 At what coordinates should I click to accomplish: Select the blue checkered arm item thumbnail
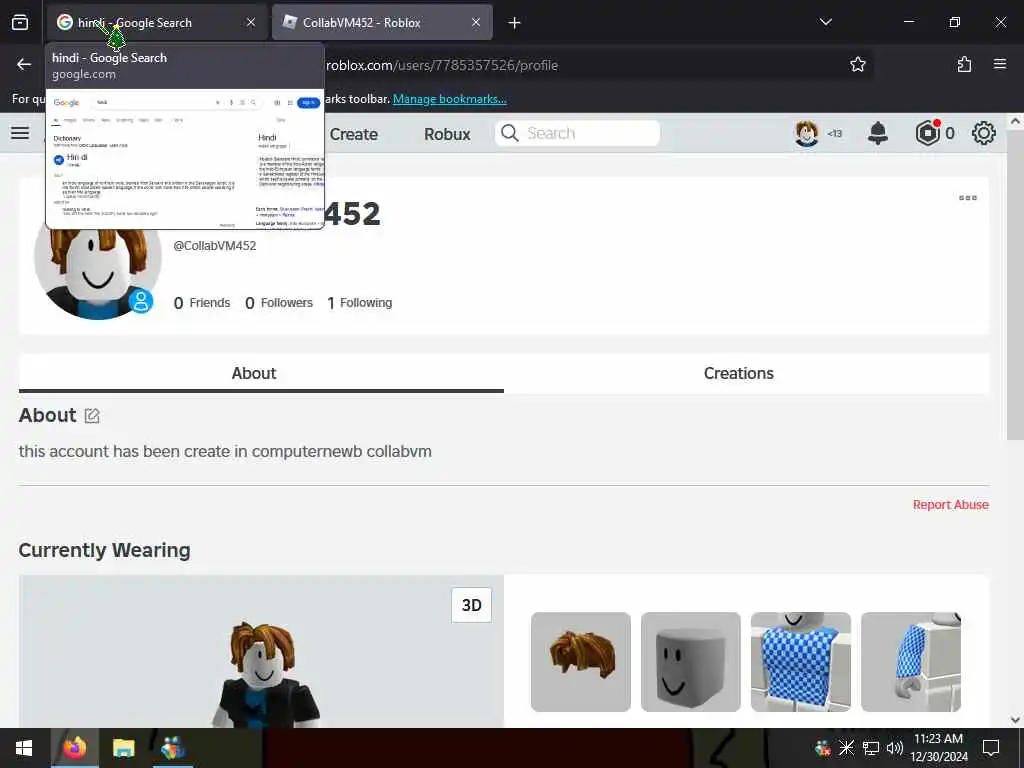tap(910, 662)
